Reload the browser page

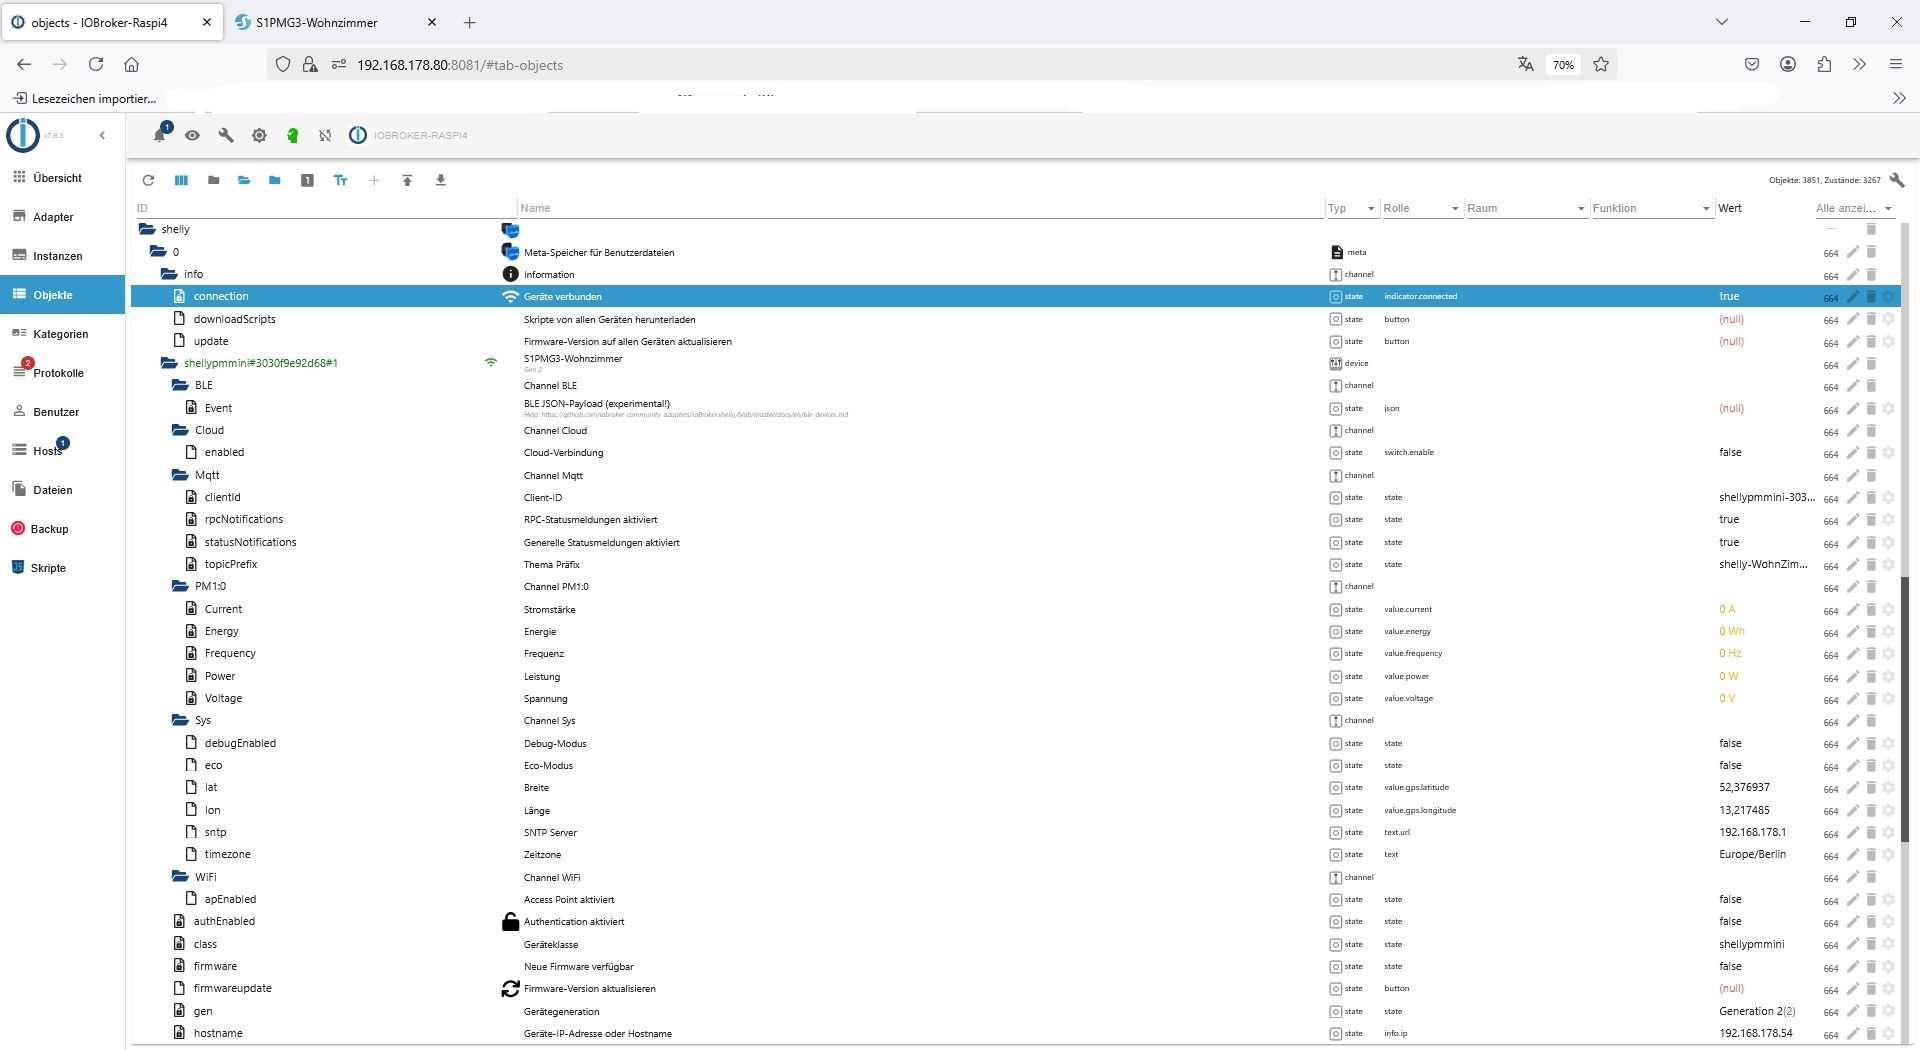click(x=96, y=65)
